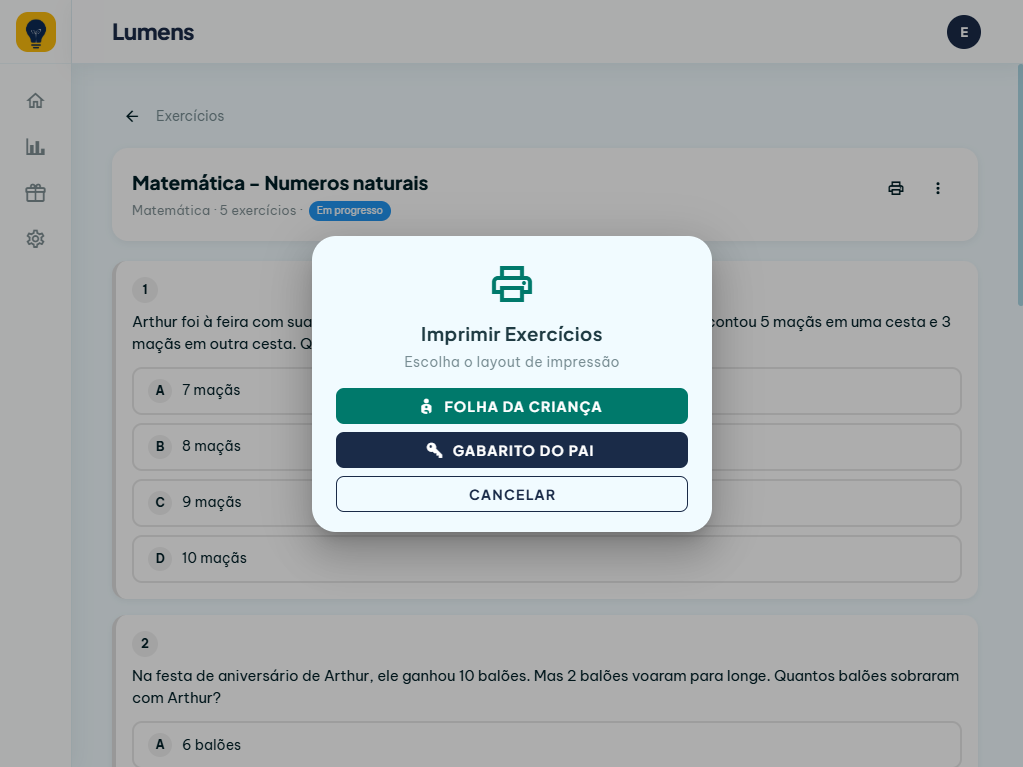Open the home icon in sidebar
Screen dimensions: 1023x767
point(35,100)
